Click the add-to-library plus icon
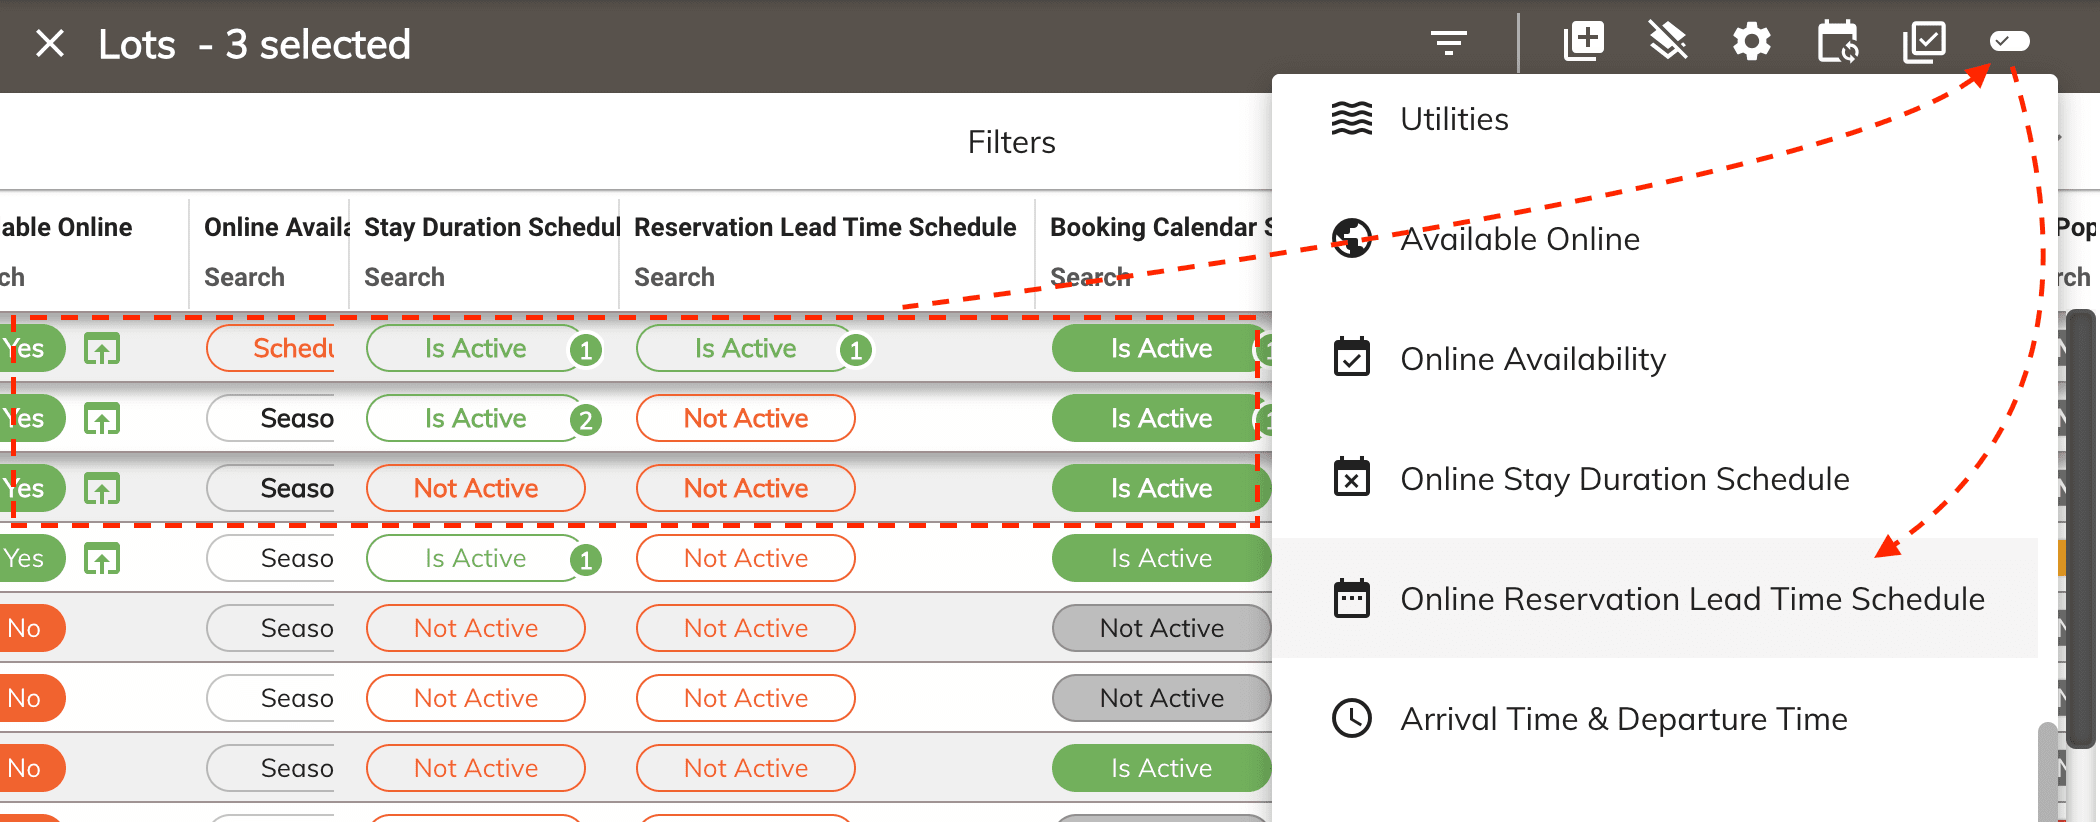This screenshot has height=822, width=2100. point(1583,42)
